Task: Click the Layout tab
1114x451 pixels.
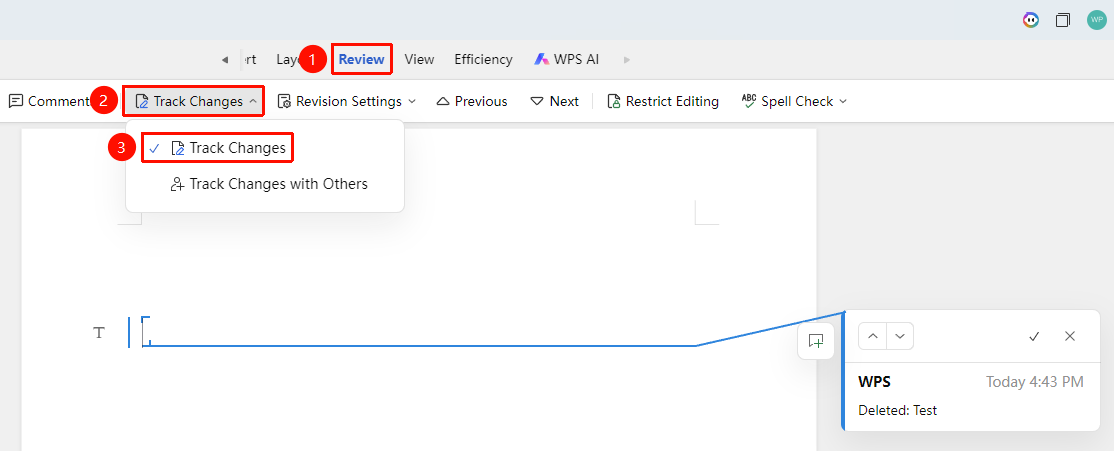Action: coord(289,60)
